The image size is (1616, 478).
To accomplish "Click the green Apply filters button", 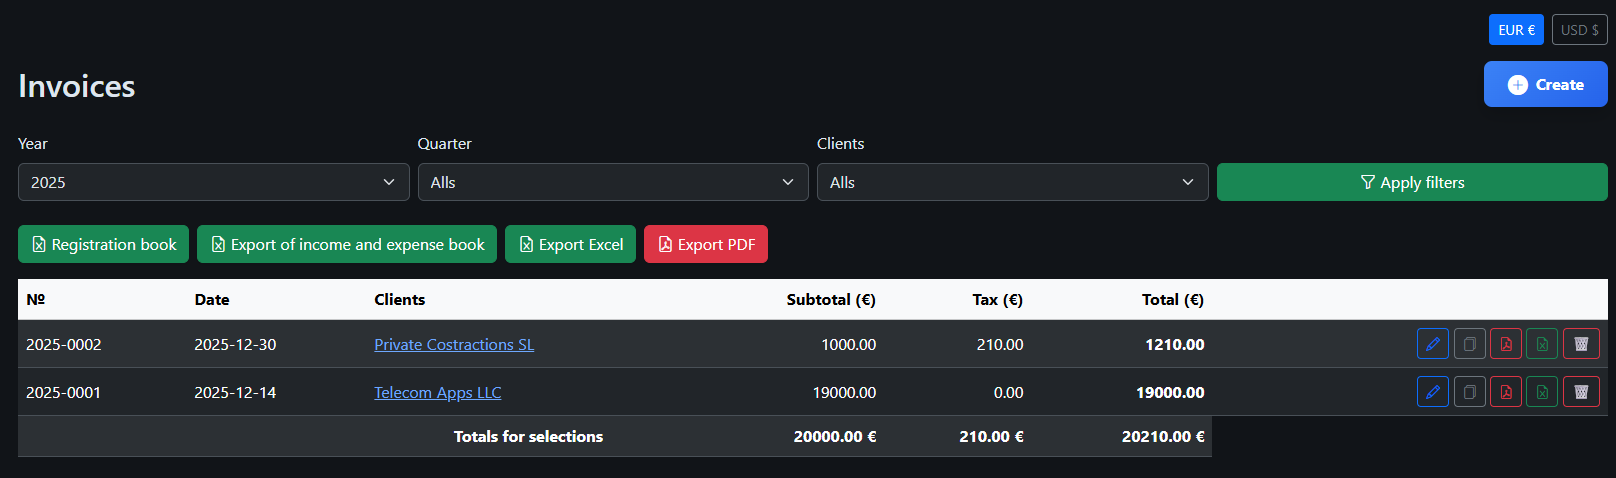I will (1412, 182).
